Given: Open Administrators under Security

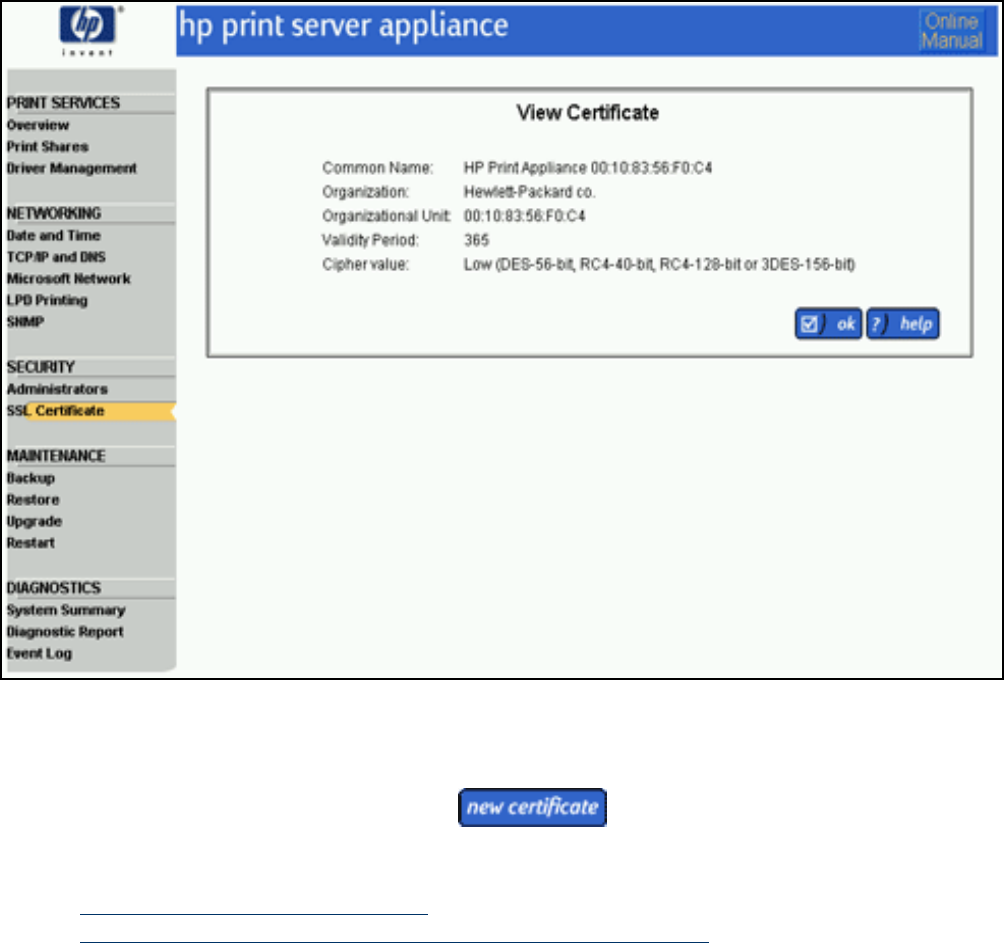Looking at the screenshot, I should click(57, 389).
